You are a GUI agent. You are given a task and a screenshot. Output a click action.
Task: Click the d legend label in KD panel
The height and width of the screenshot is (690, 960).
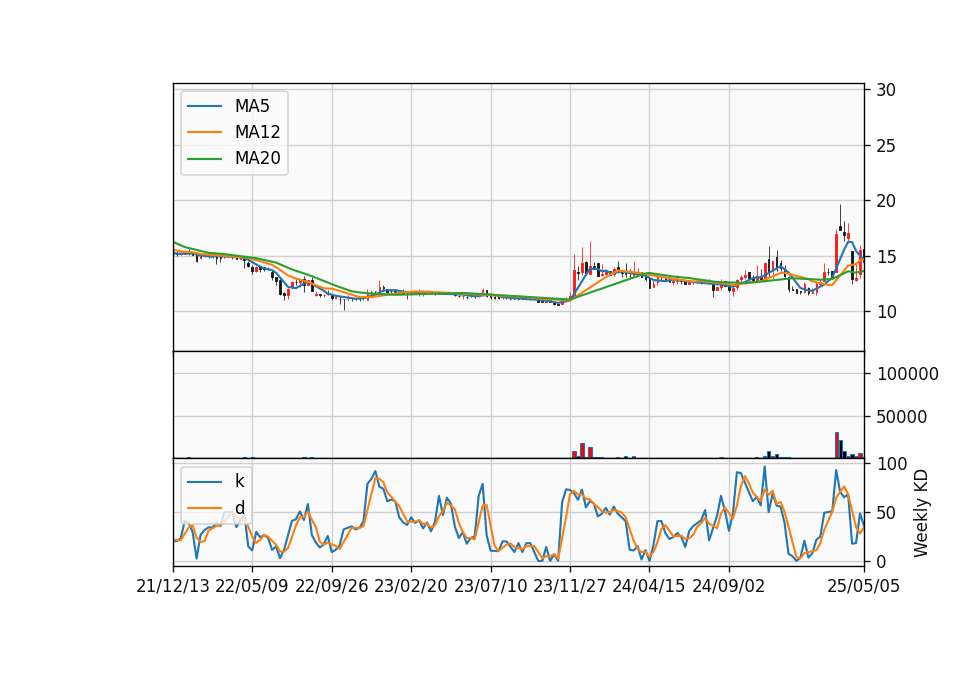tap(239, 508)
